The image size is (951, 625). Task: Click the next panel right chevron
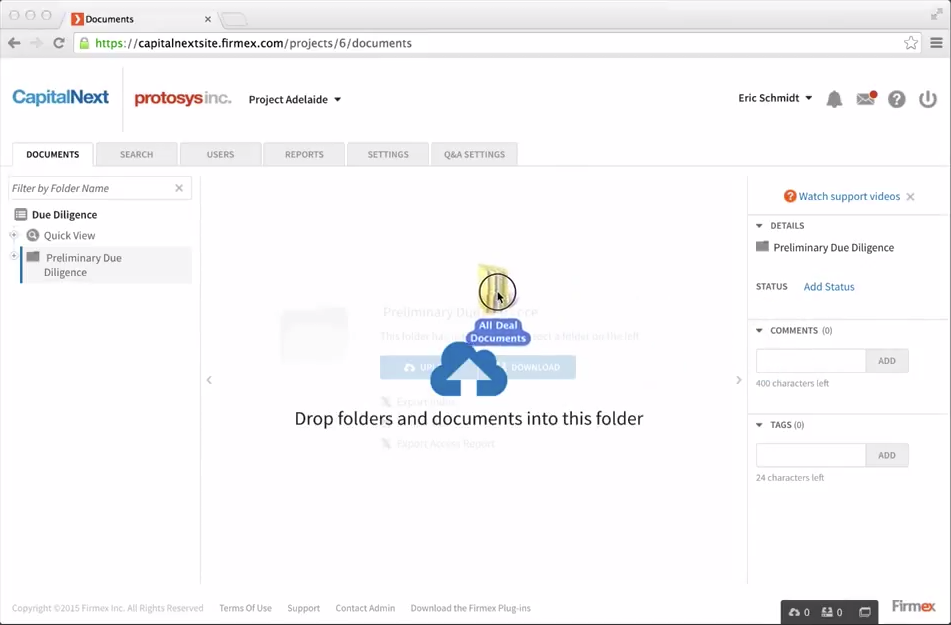[x=738, y=380]
